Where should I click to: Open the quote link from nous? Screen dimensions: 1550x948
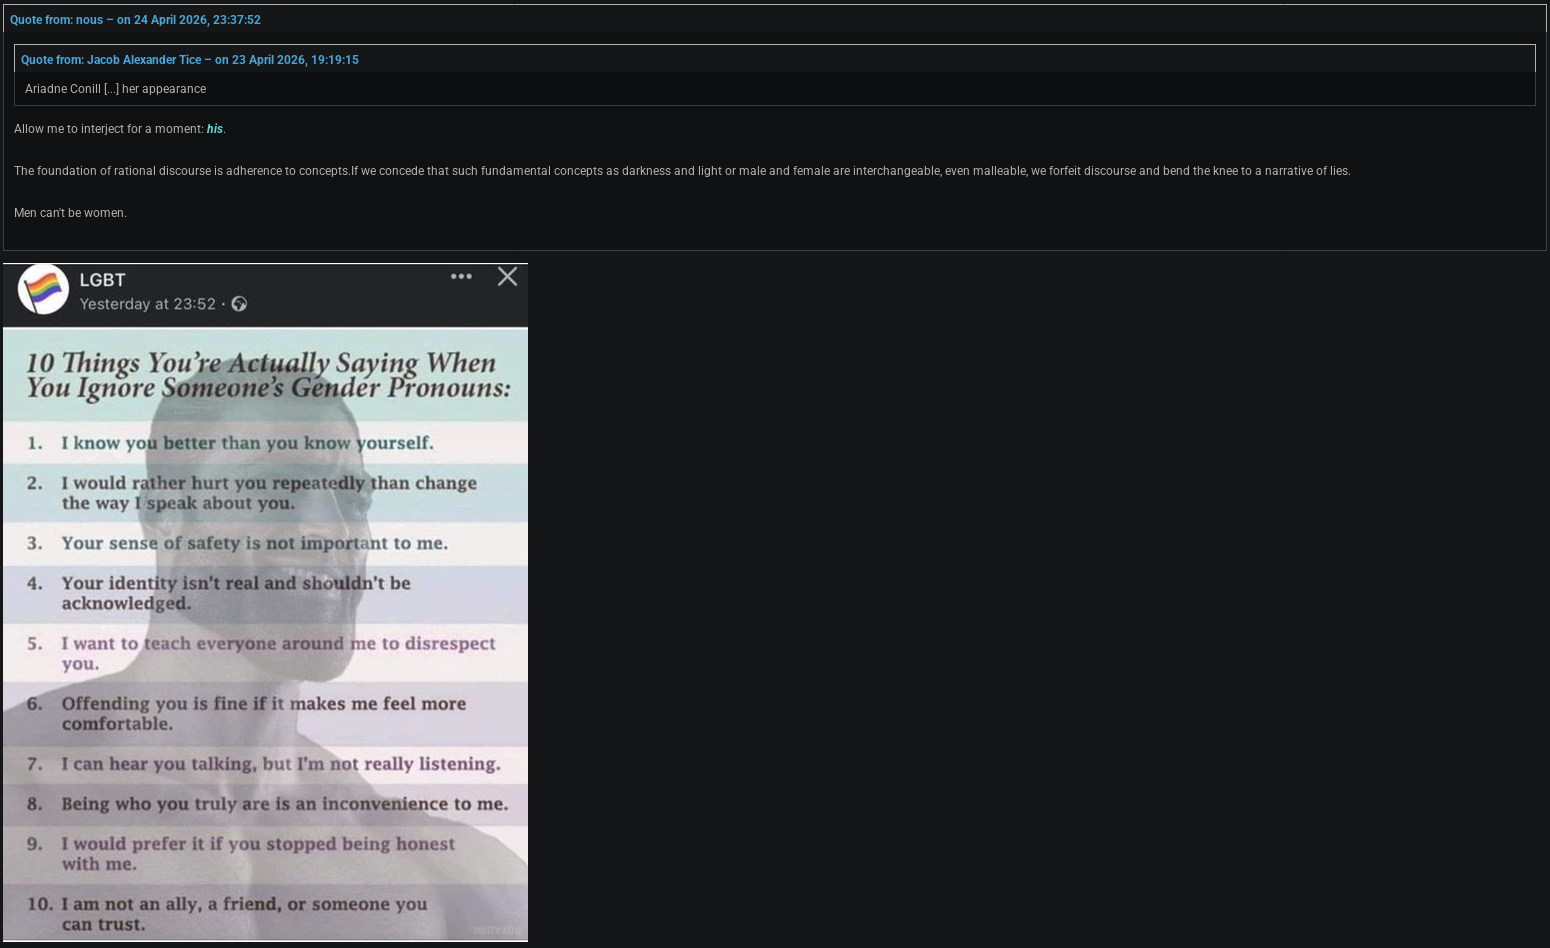(x=135, y=20)
